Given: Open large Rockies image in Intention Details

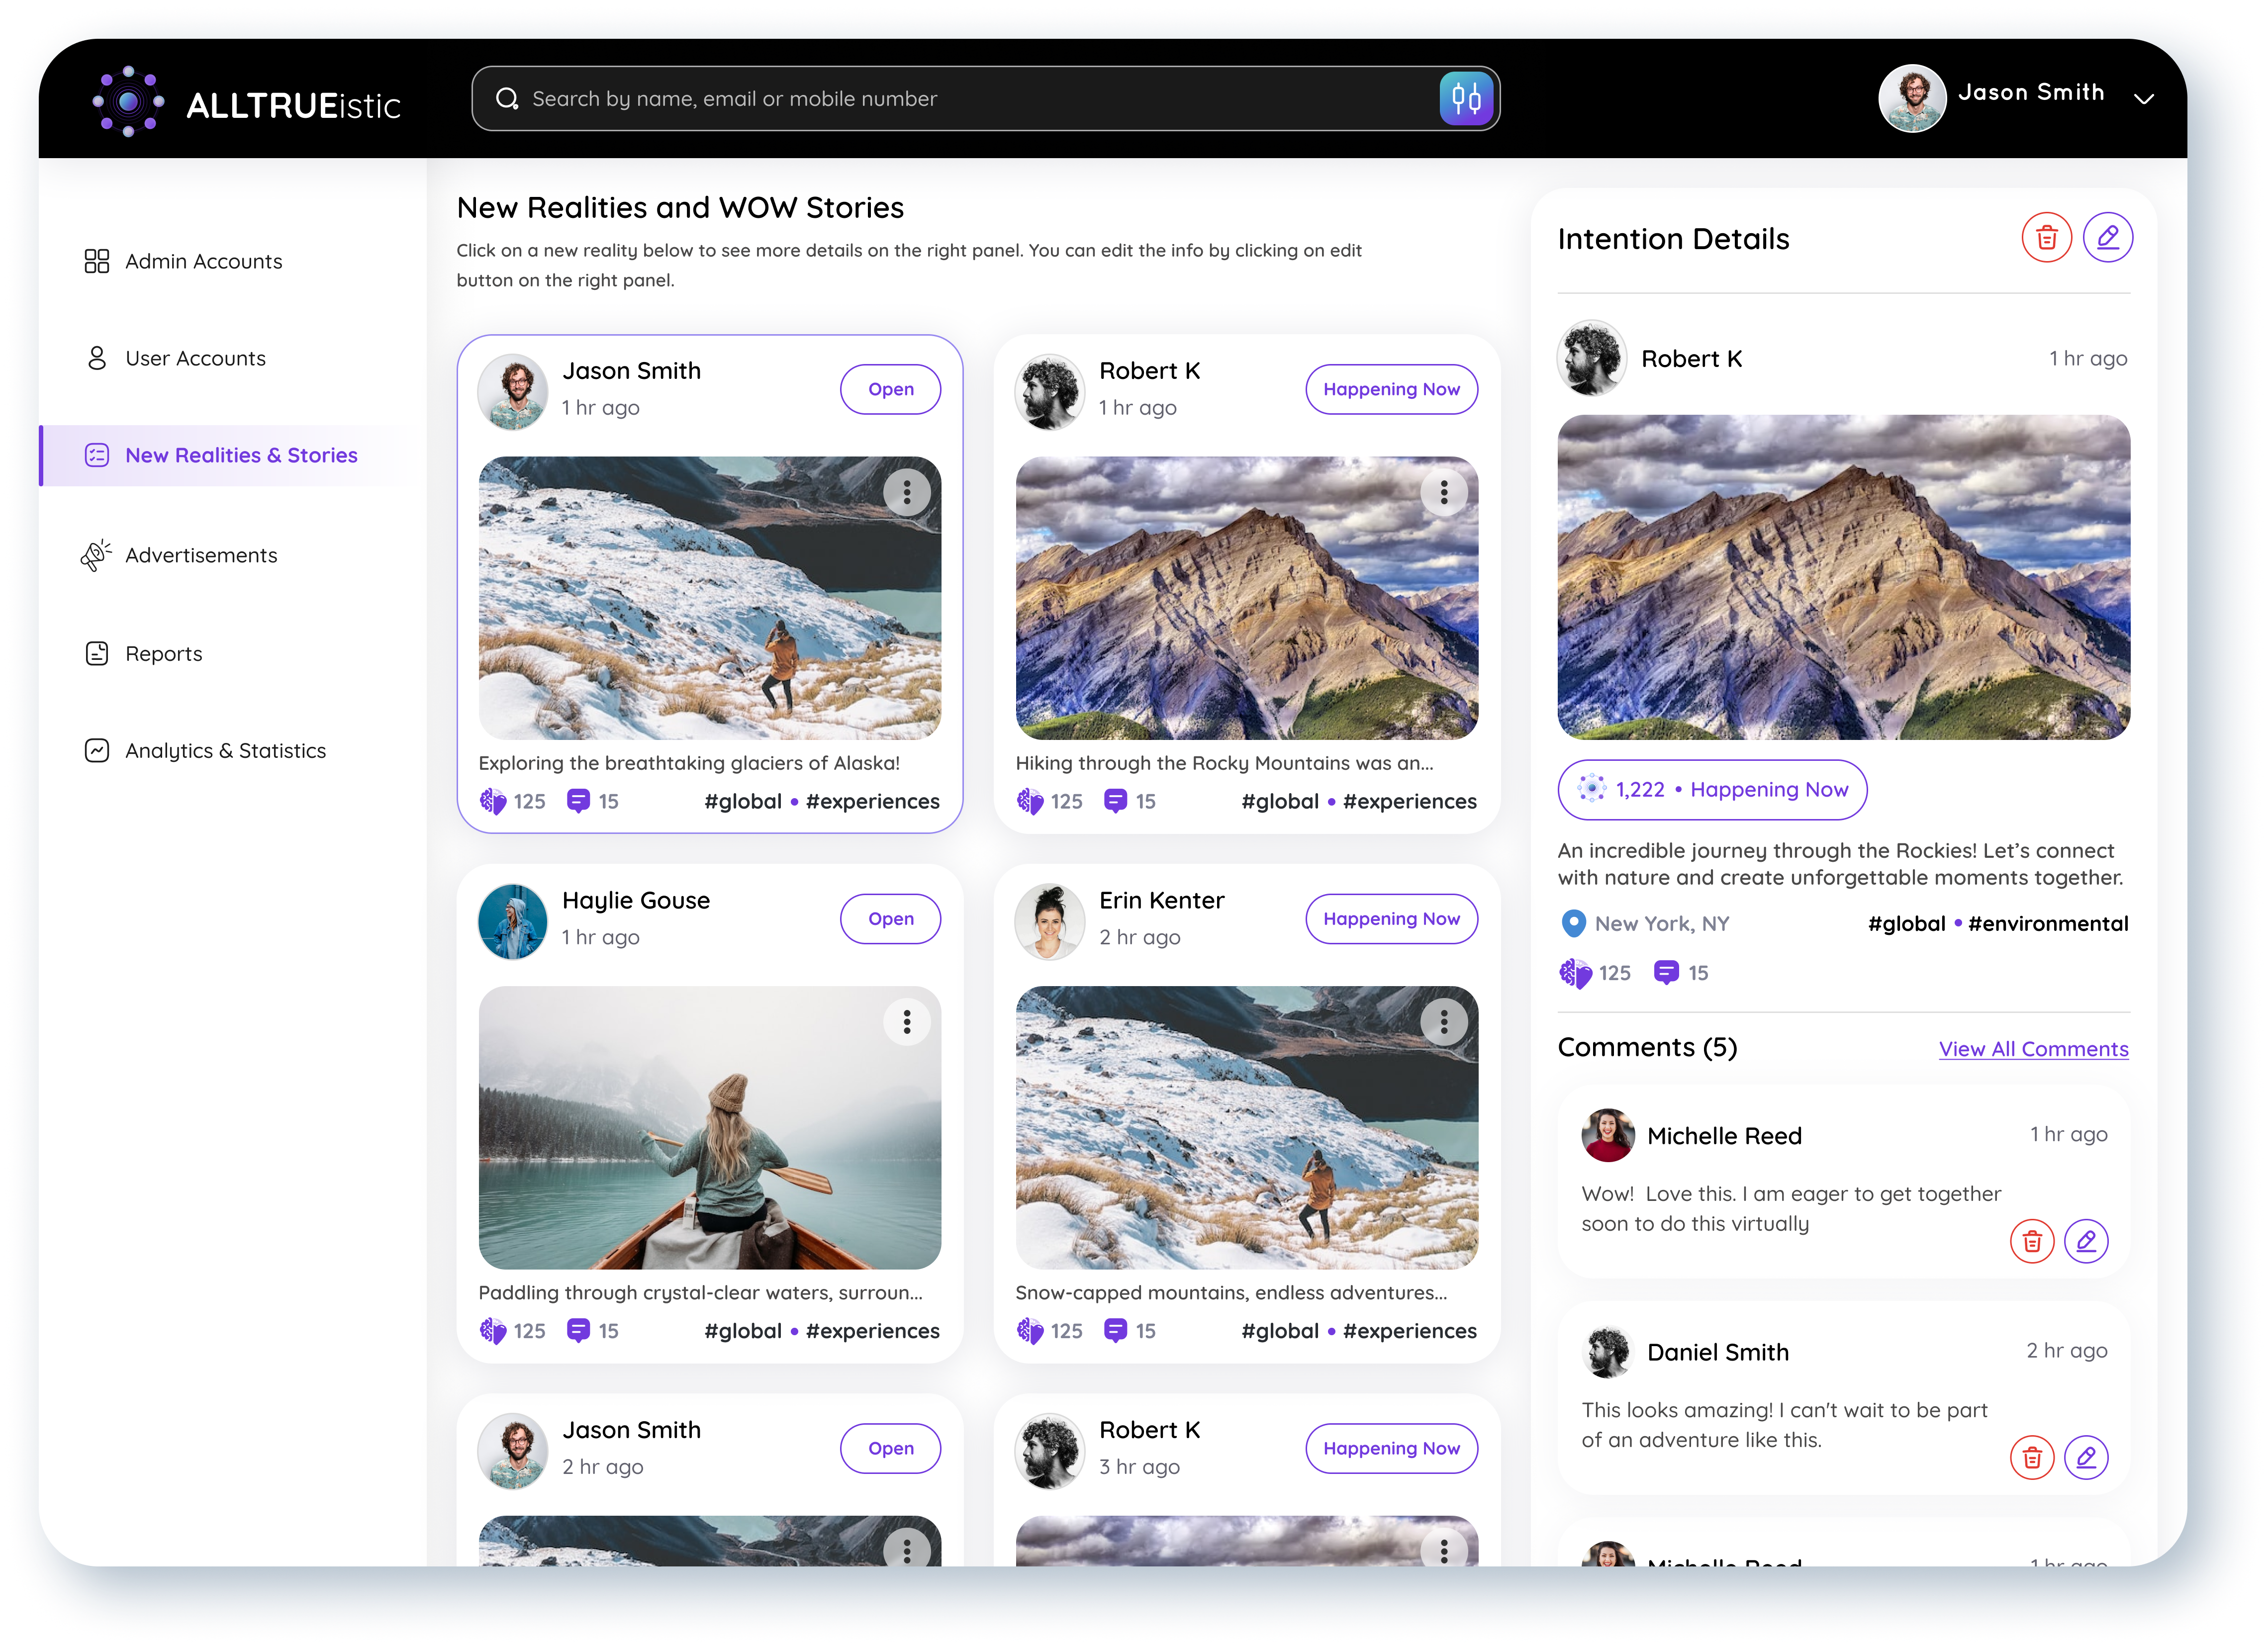Looking at the screenshot, I should point(1843,577).
